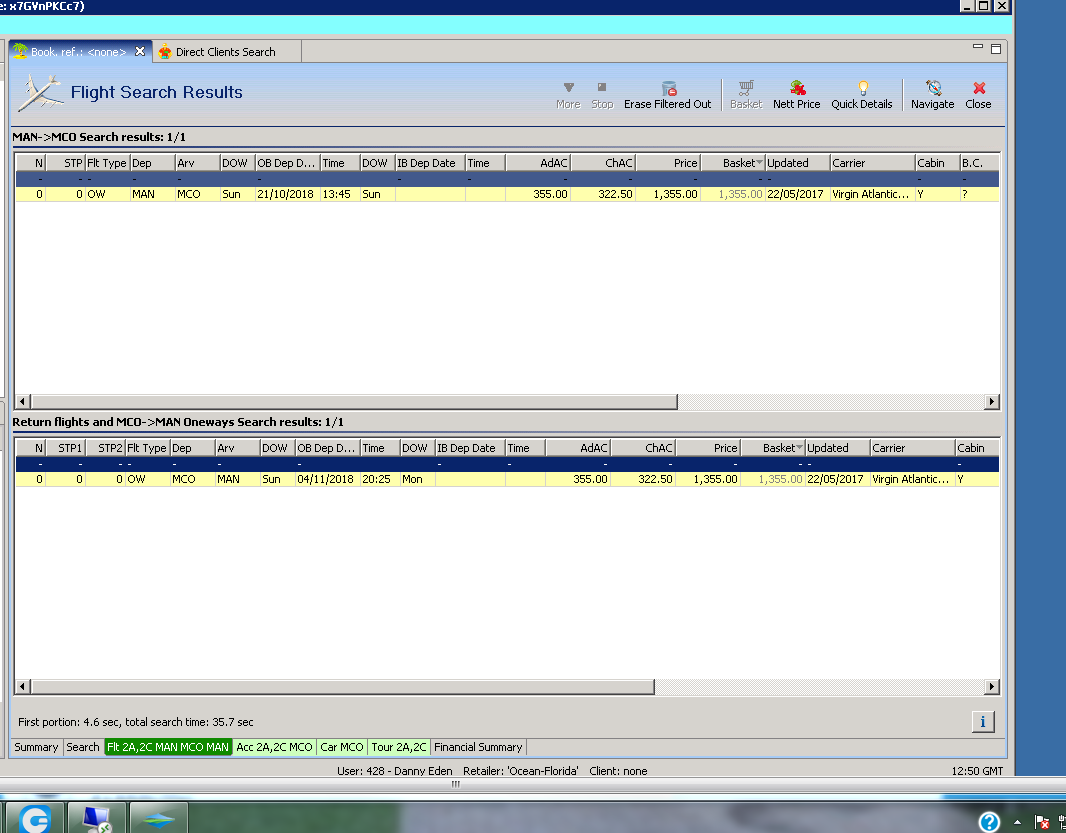Switch to Direct Clients Search tab
This screenshot has height=833, width=1066.
pyautogui.click(x=226, y=52)
